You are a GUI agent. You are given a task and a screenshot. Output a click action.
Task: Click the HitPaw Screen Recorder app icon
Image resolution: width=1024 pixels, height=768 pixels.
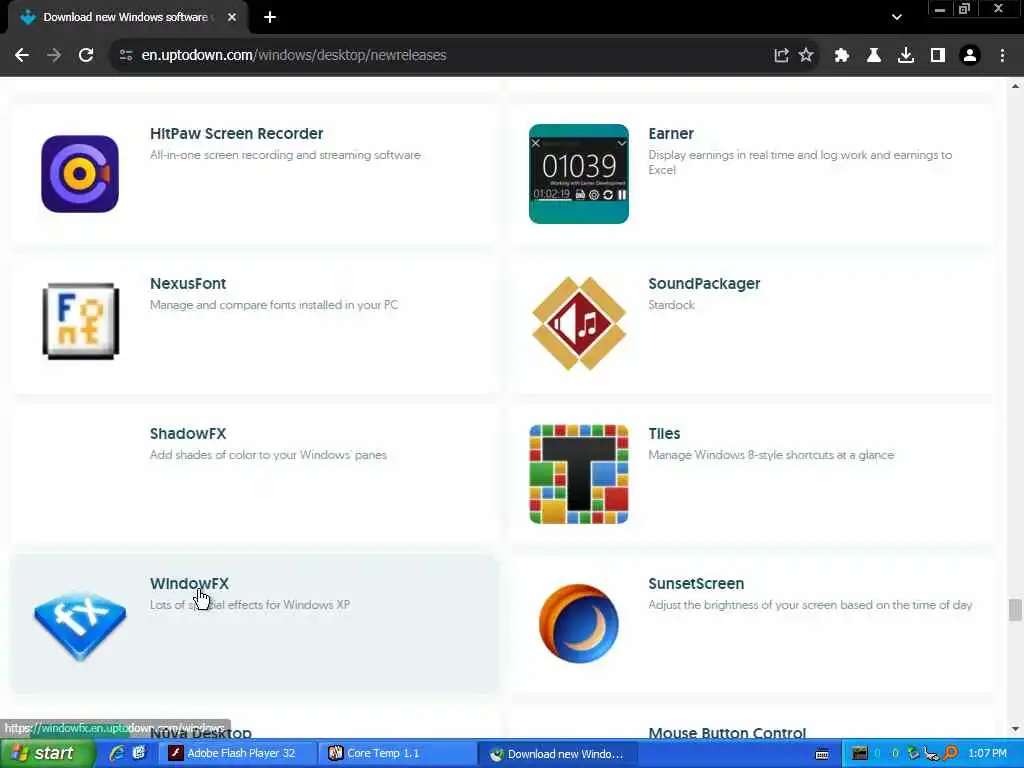coord(80,174)
